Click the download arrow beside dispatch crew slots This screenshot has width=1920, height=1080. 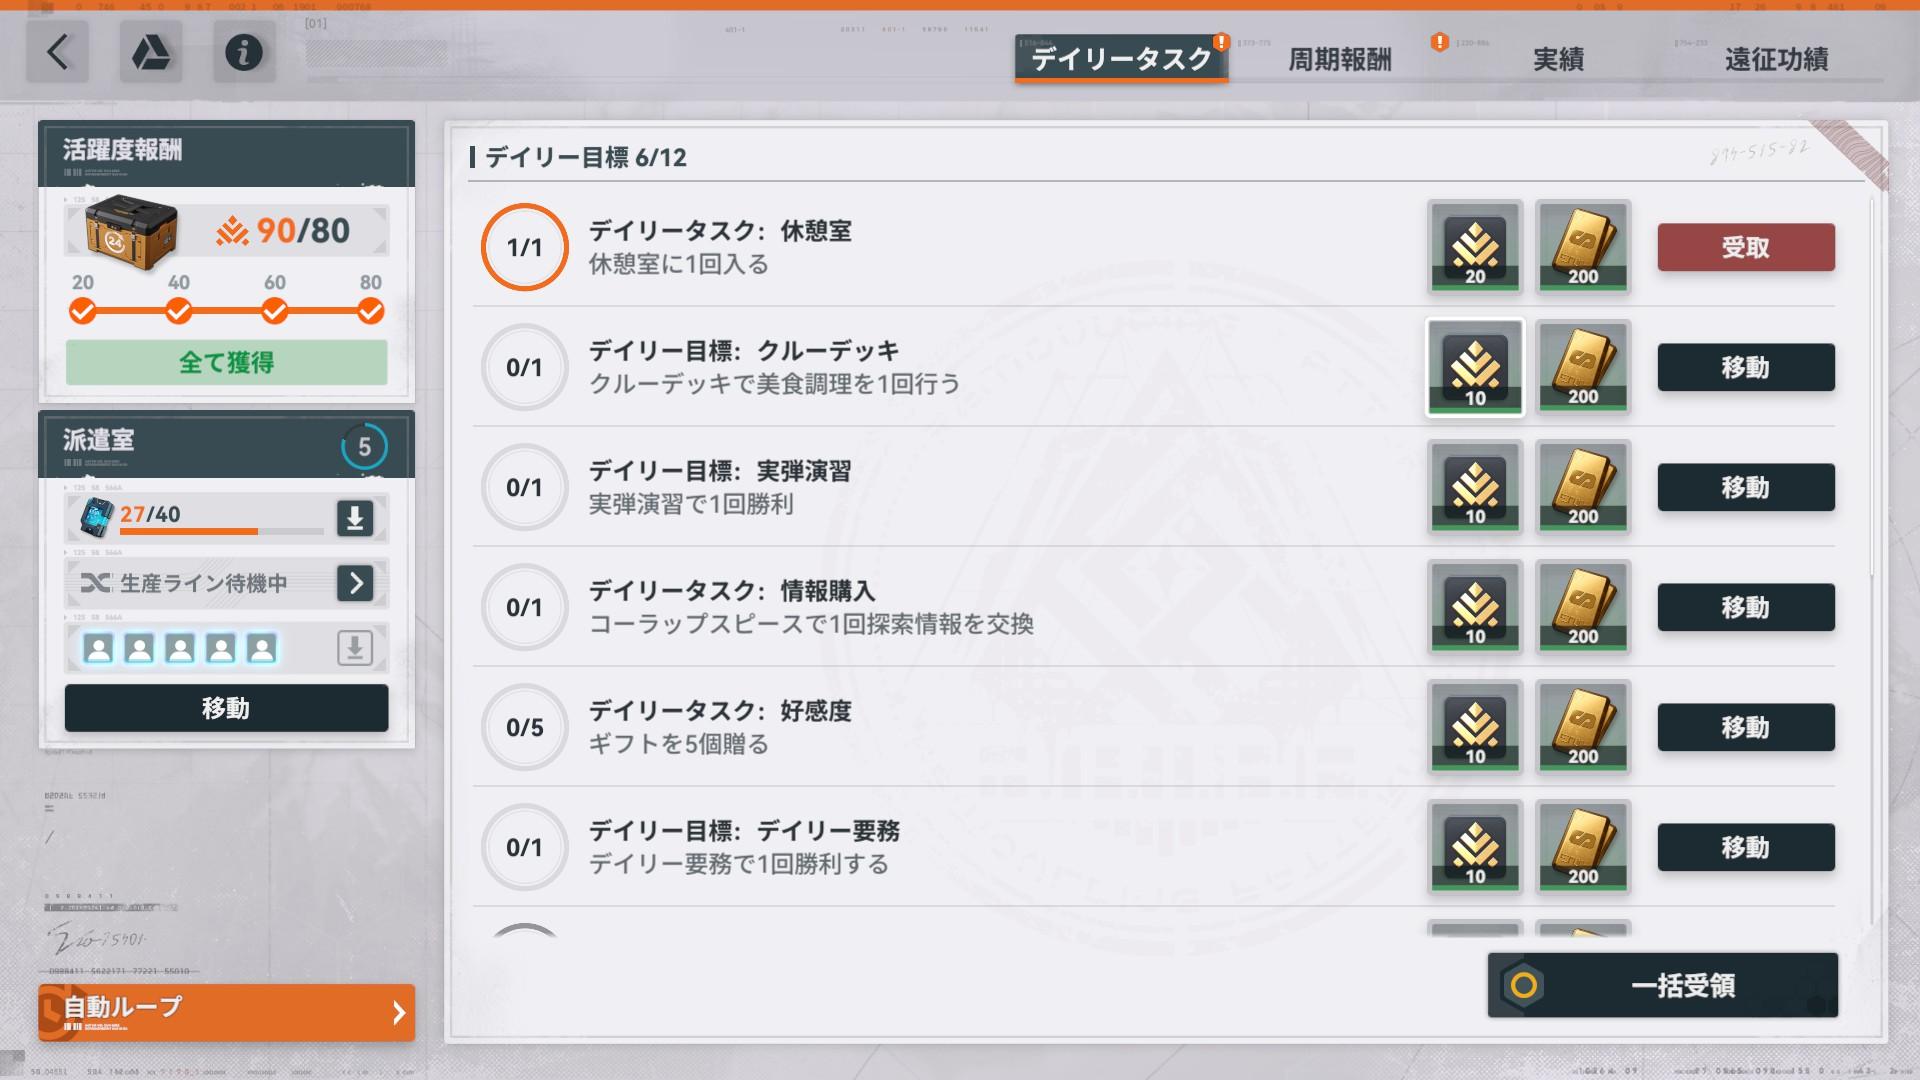click(x=355, y=648)
